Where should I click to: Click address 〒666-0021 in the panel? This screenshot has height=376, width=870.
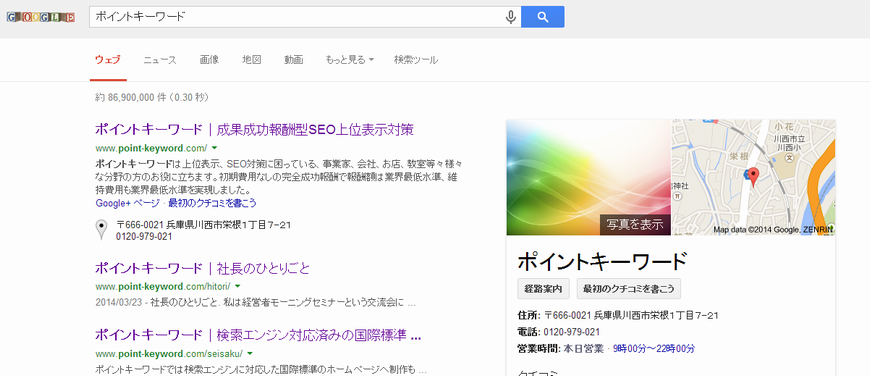pos(631,316)
